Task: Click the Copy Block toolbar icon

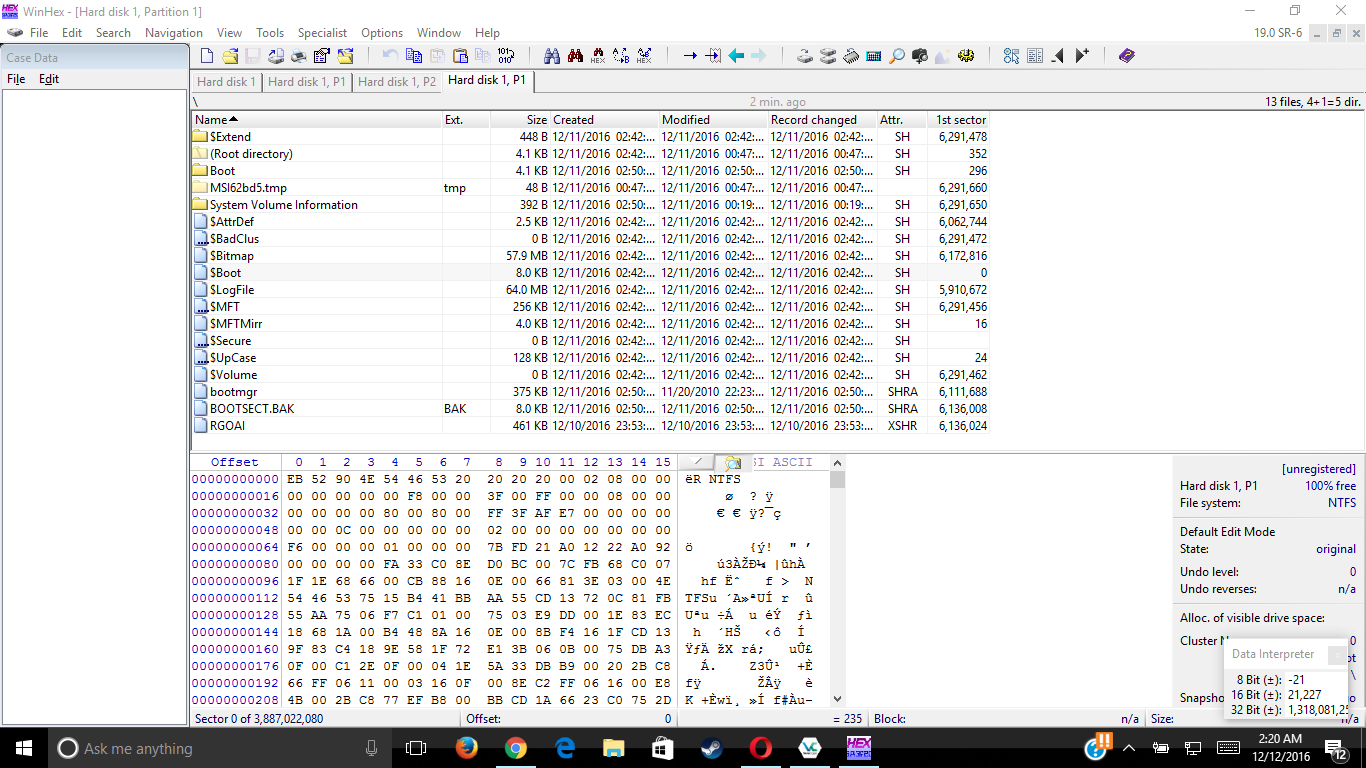Action: pos(414,56)
